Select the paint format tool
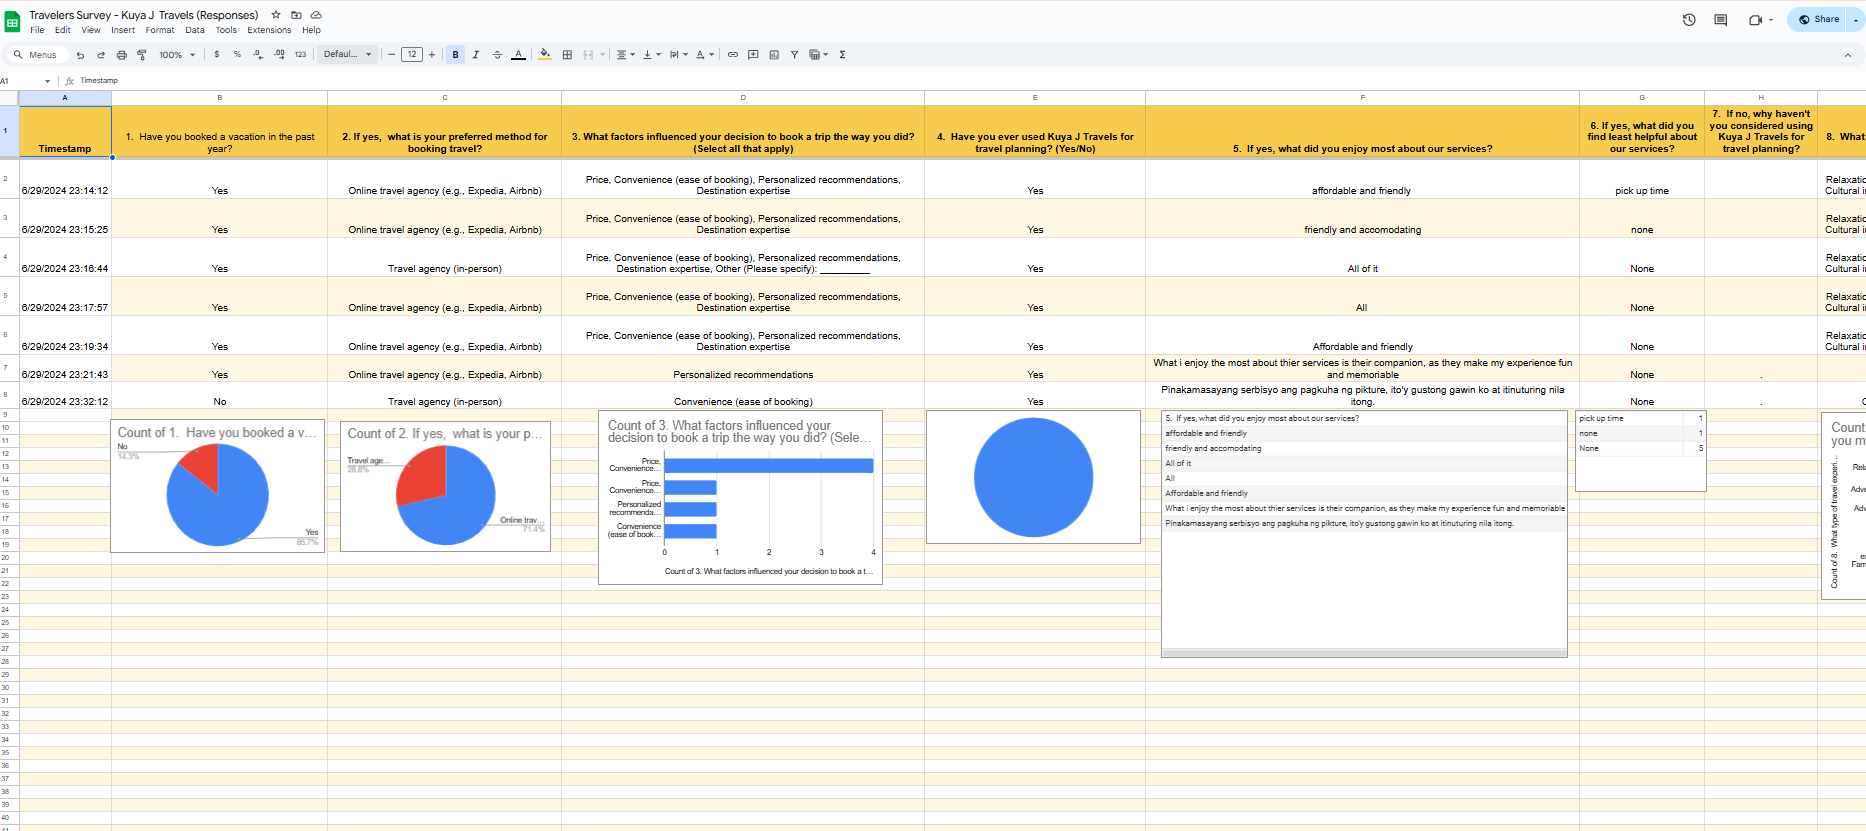1866x831 pixels. pos(142,55)
